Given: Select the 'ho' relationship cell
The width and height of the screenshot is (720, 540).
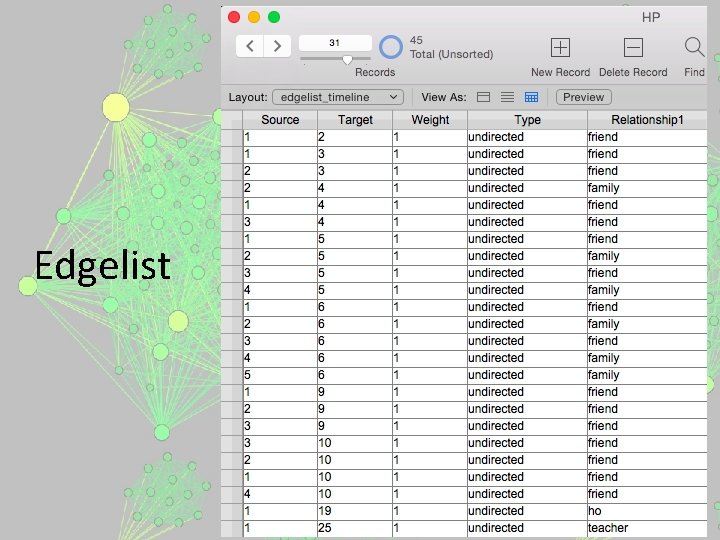Looking at the screenshot, I should pos(647,511).
